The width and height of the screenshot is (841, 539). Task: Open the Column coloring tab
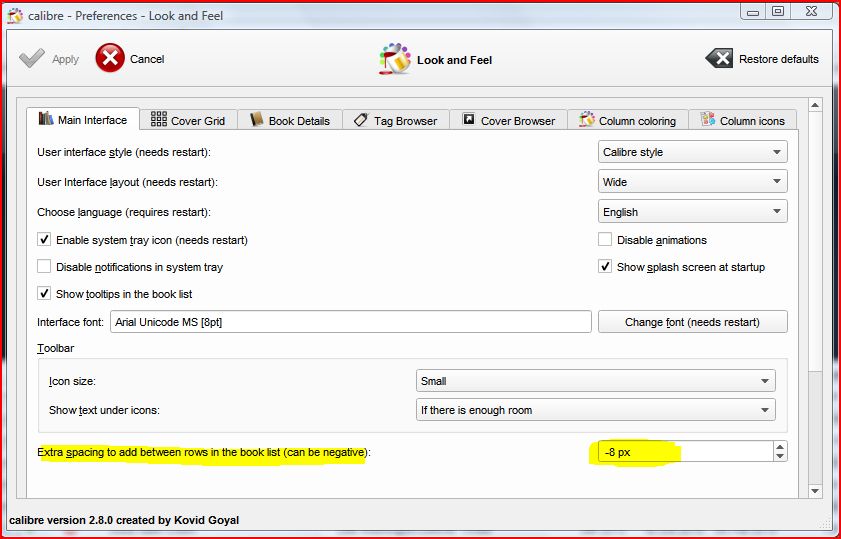(628, 120)
